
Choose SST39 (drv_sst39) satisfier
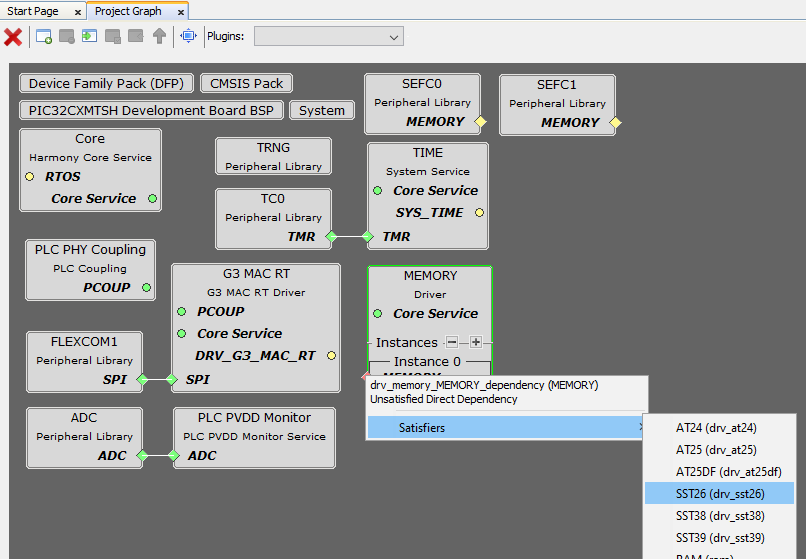(x=719, y=538)
